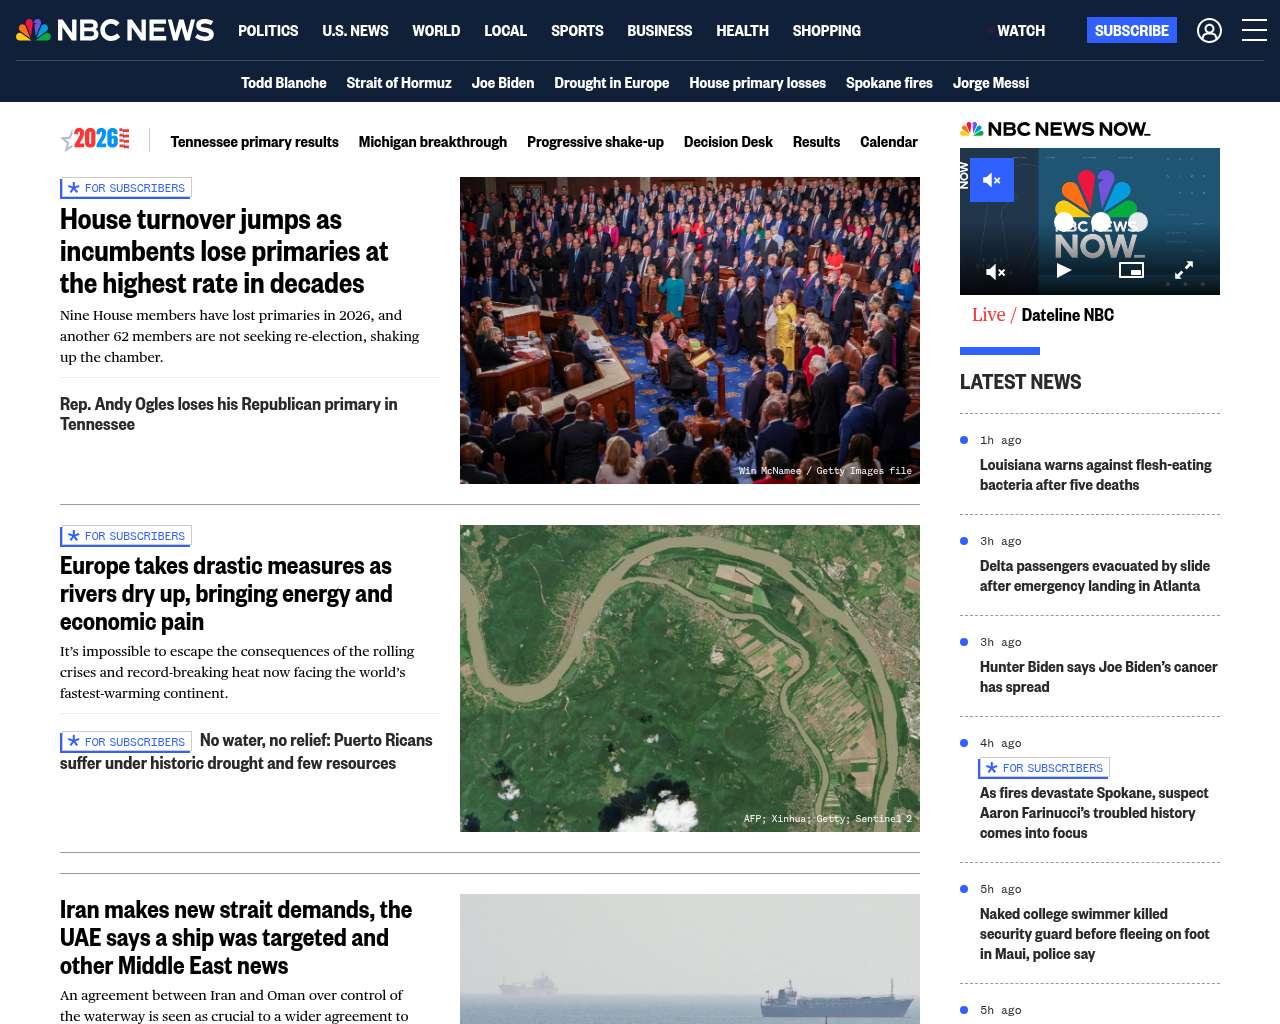This screenshot has width=1280, height=1024.
Task: Open the Jorge Messi trending topic
Action: click(x=991, y=83)
